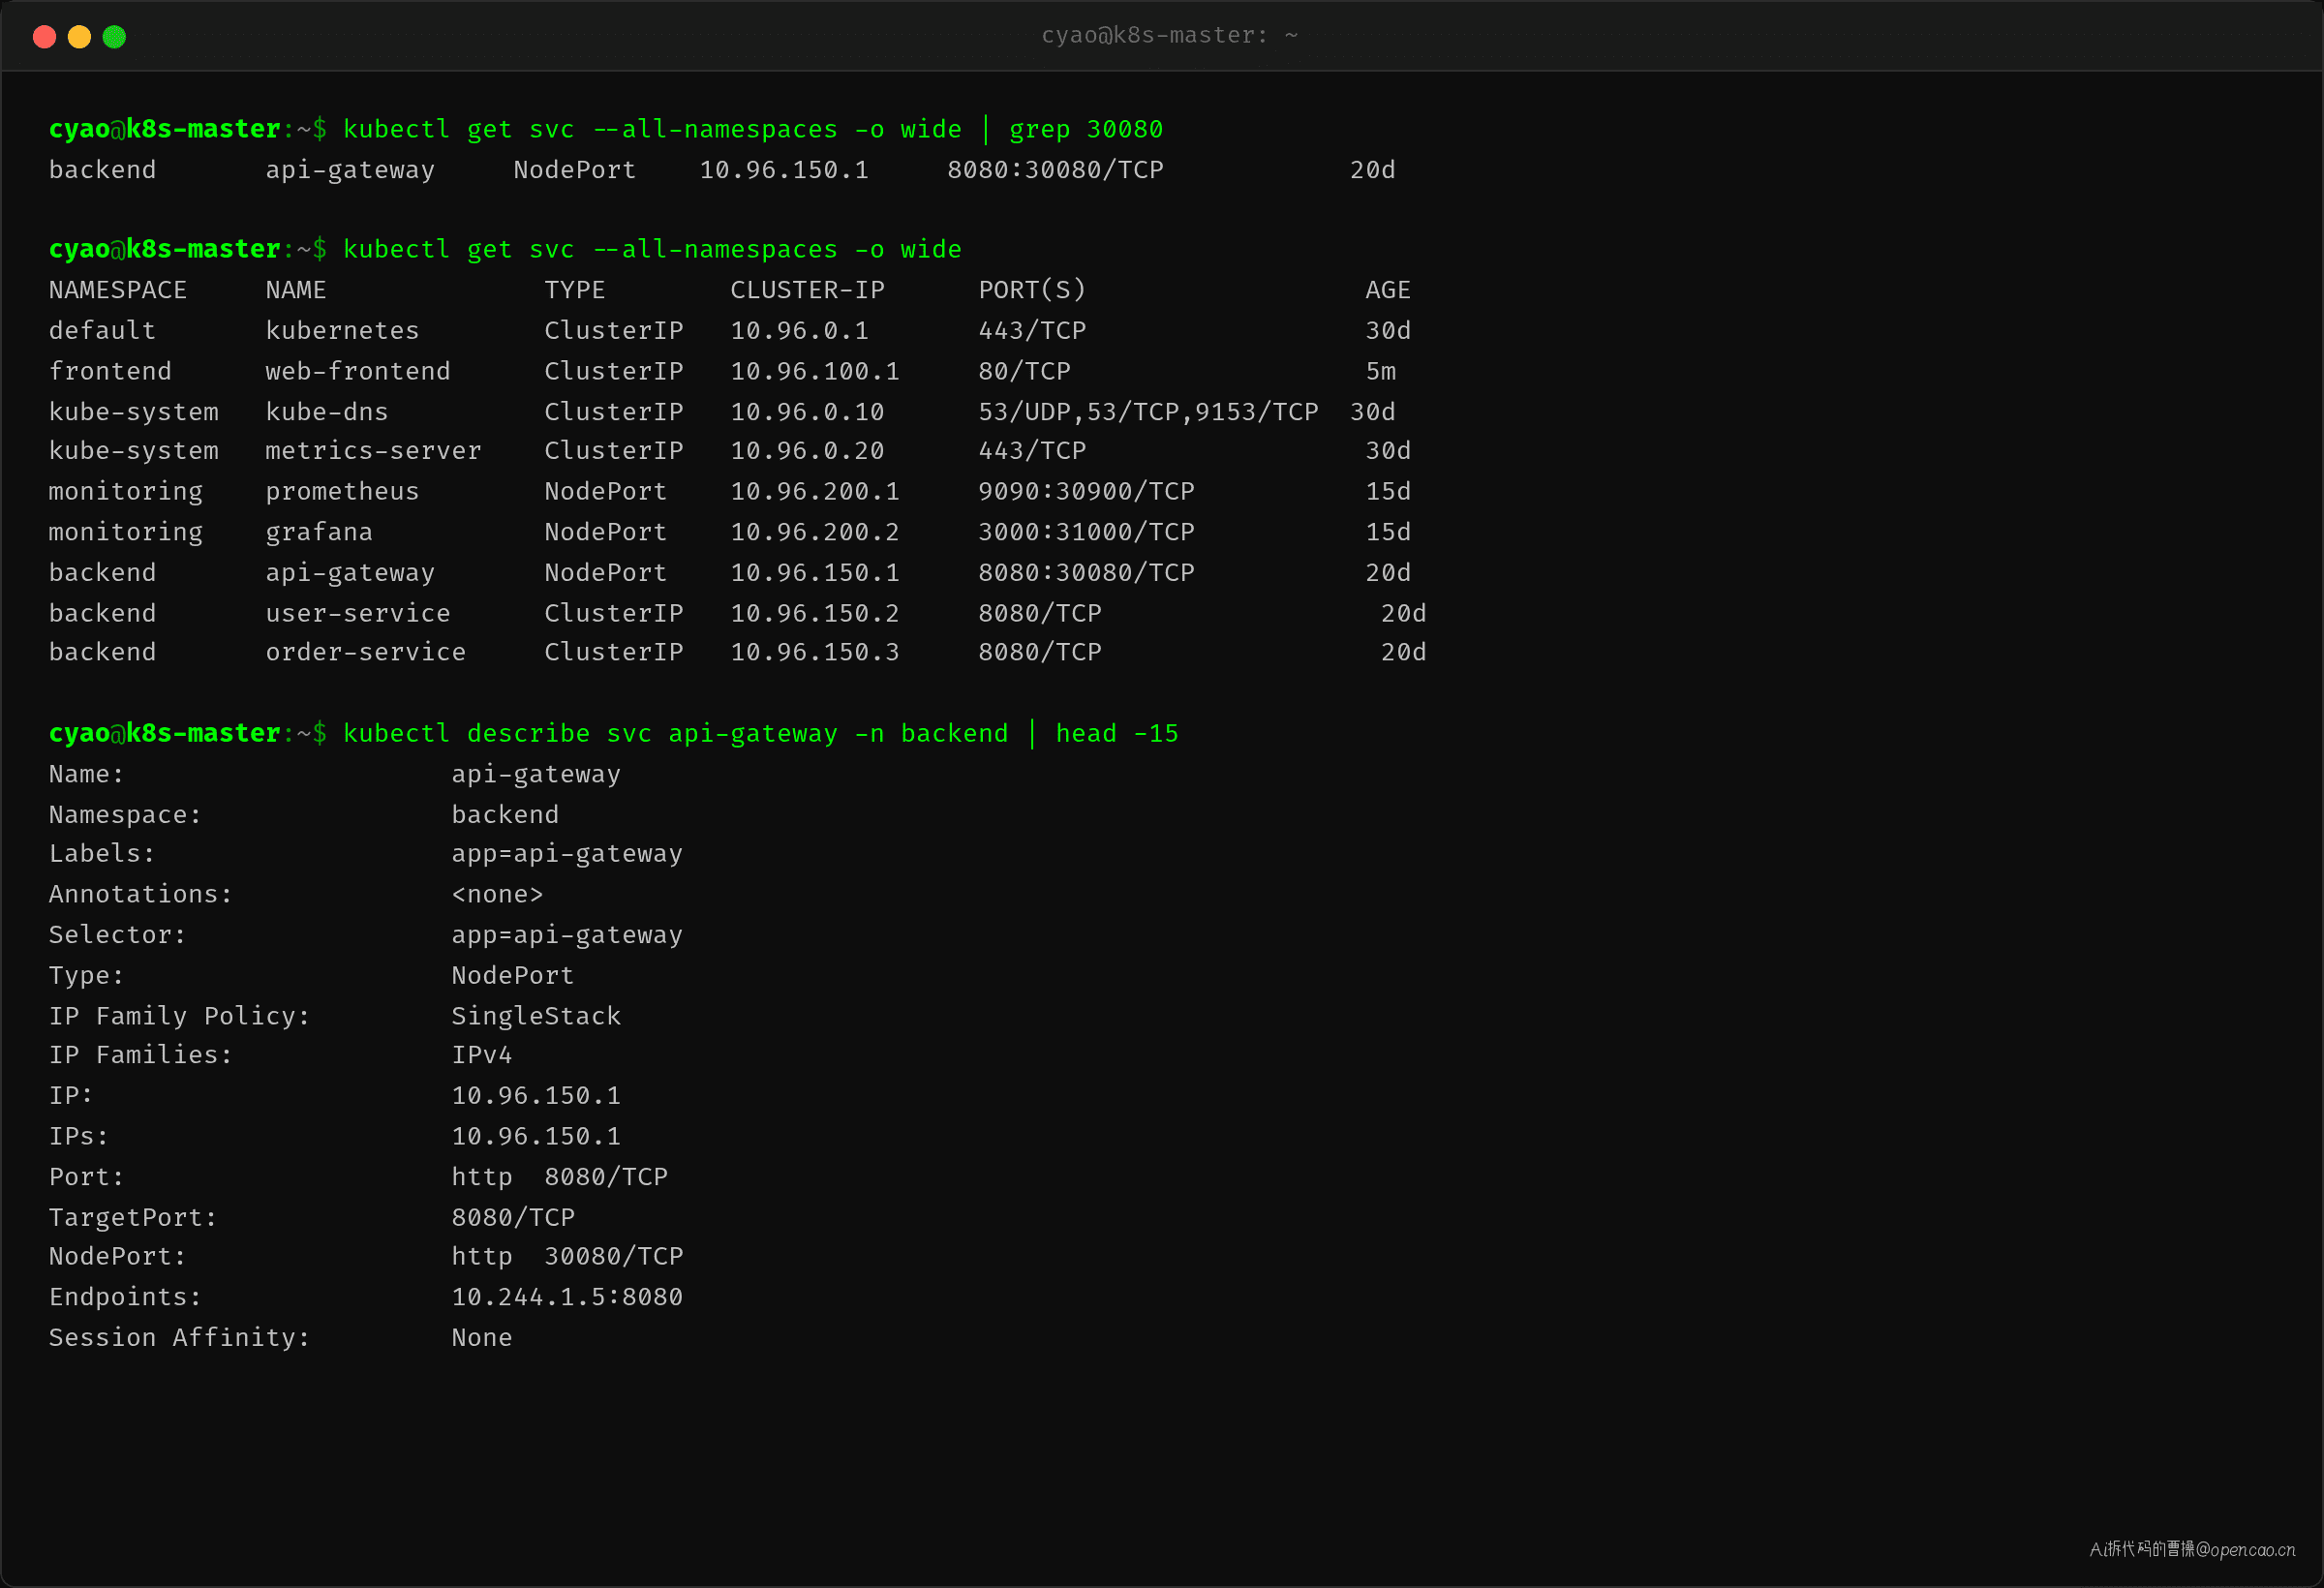Select the grafana service name
Image resolution: width=2324 pixels, height=1588 pixels.
[319, 532]
